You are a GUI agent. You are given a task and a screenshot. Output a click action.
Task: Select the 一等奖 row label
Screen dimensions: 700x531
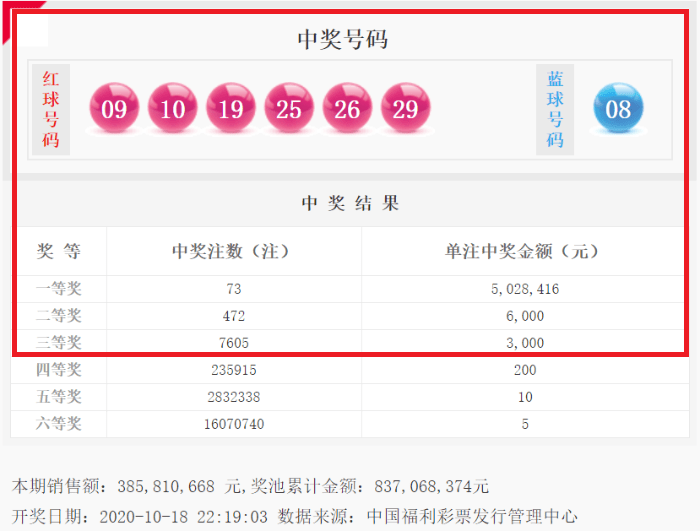tap(59, 289)
